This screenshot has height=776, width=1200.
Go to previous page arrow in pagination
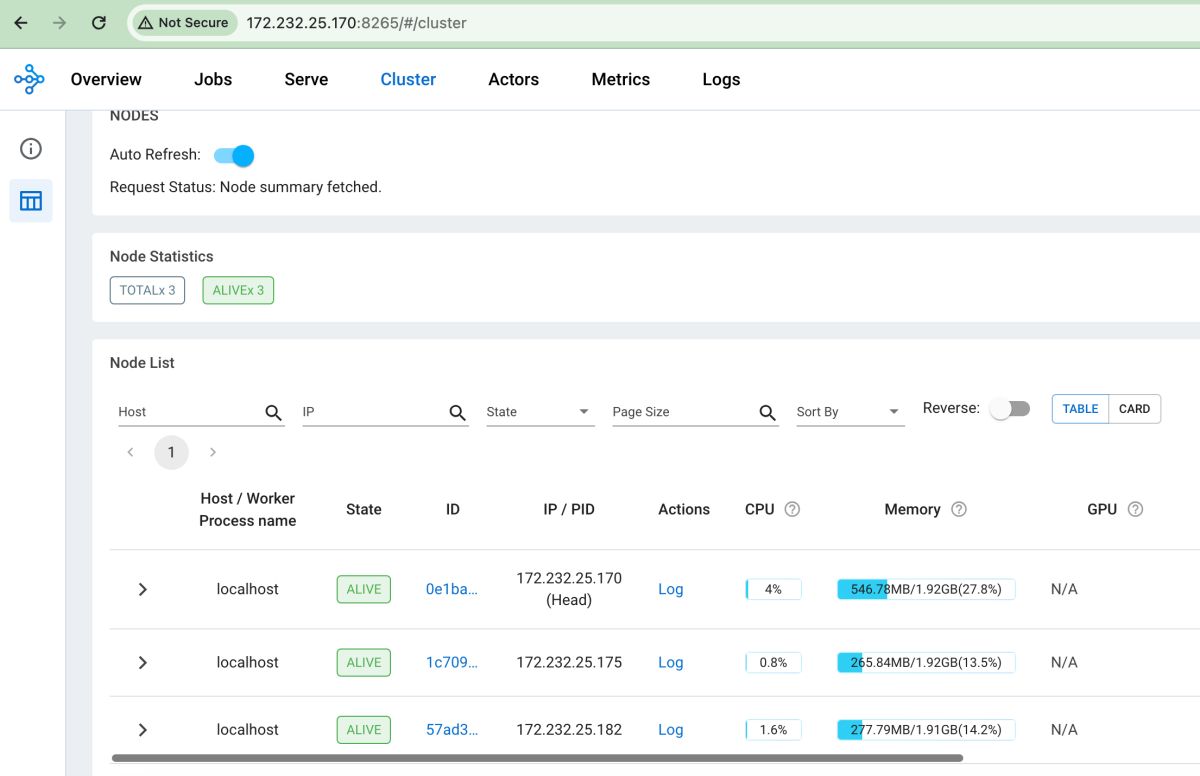130,452
